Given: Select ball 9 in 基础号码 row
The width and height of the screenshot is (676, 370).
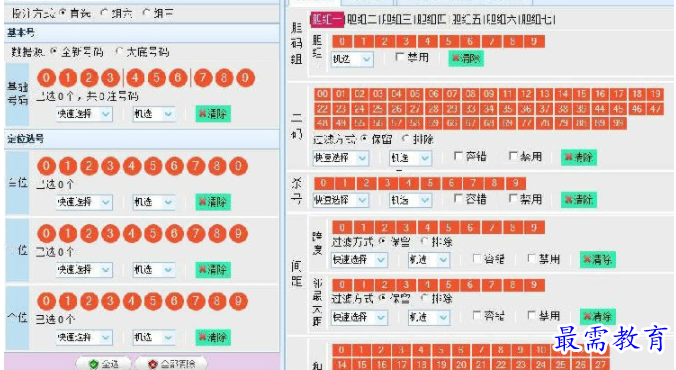Looking at the screenshot, I should tap(245, 78).
